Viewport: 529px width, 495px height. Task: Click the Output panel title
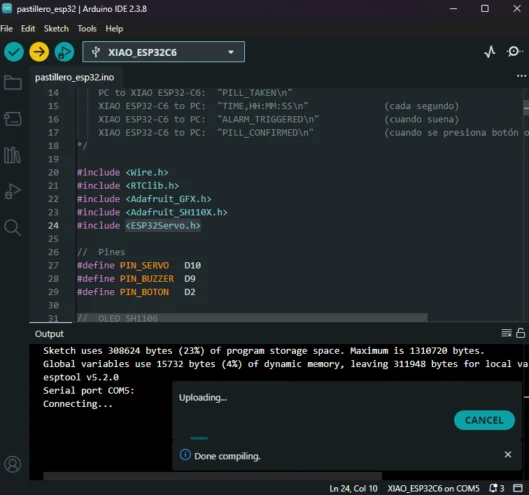click(x=49, y=334)
